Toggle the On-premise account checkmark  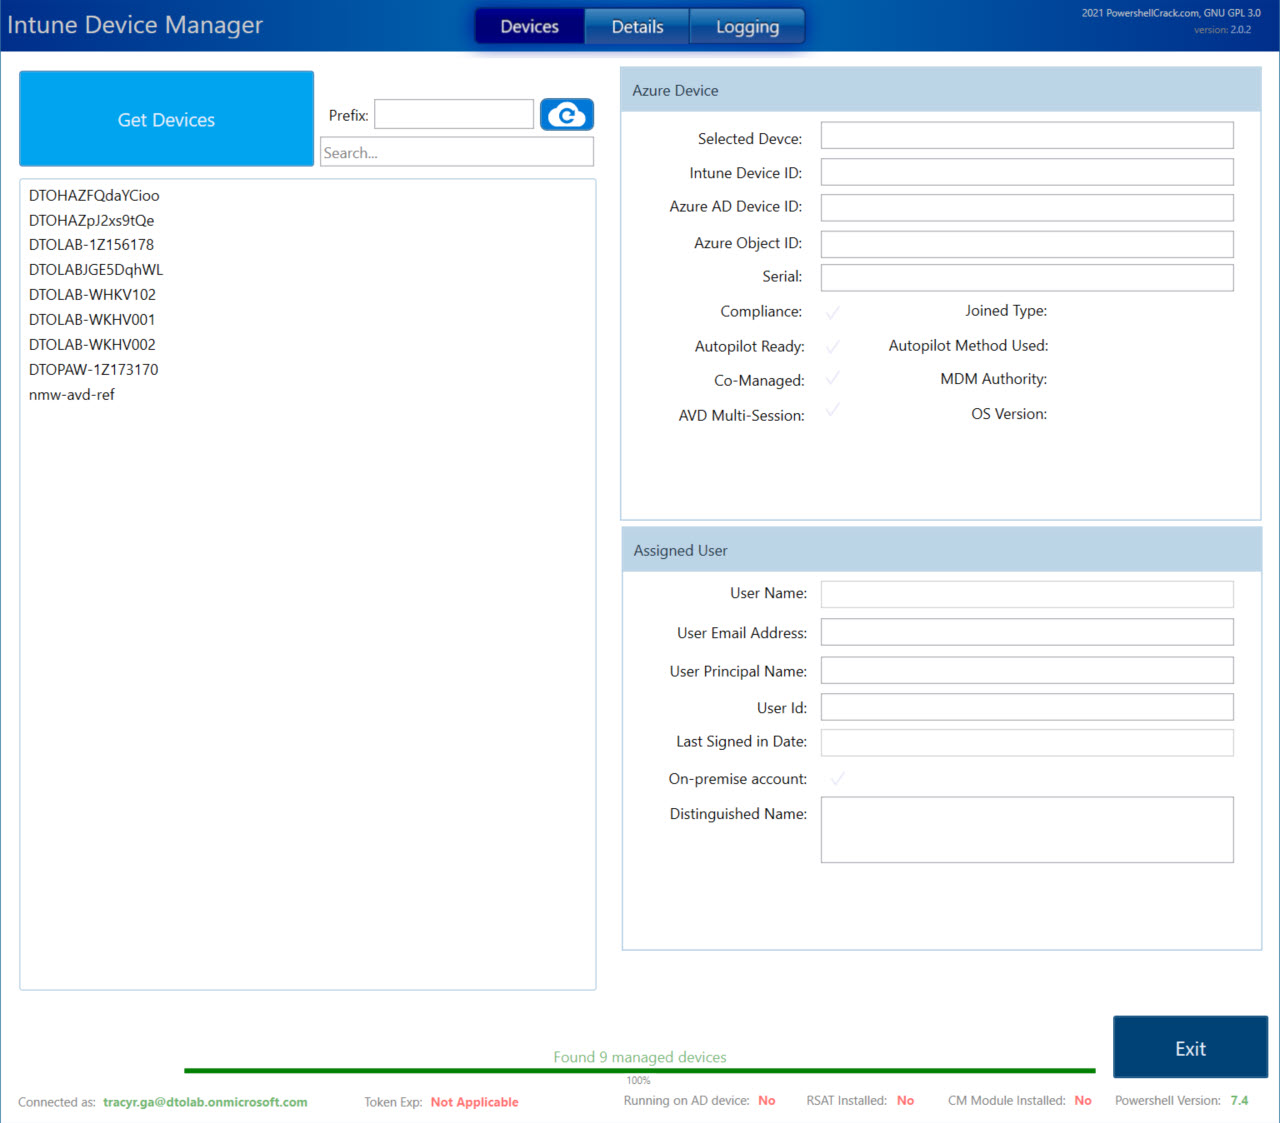coord(837,778)
